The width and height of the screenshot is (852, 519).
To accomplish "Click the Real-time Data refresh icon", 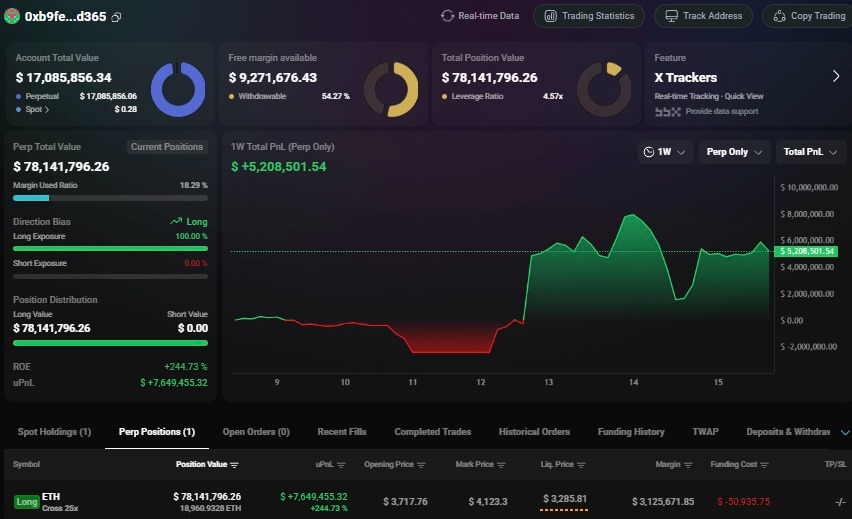I will pos(447,16).
